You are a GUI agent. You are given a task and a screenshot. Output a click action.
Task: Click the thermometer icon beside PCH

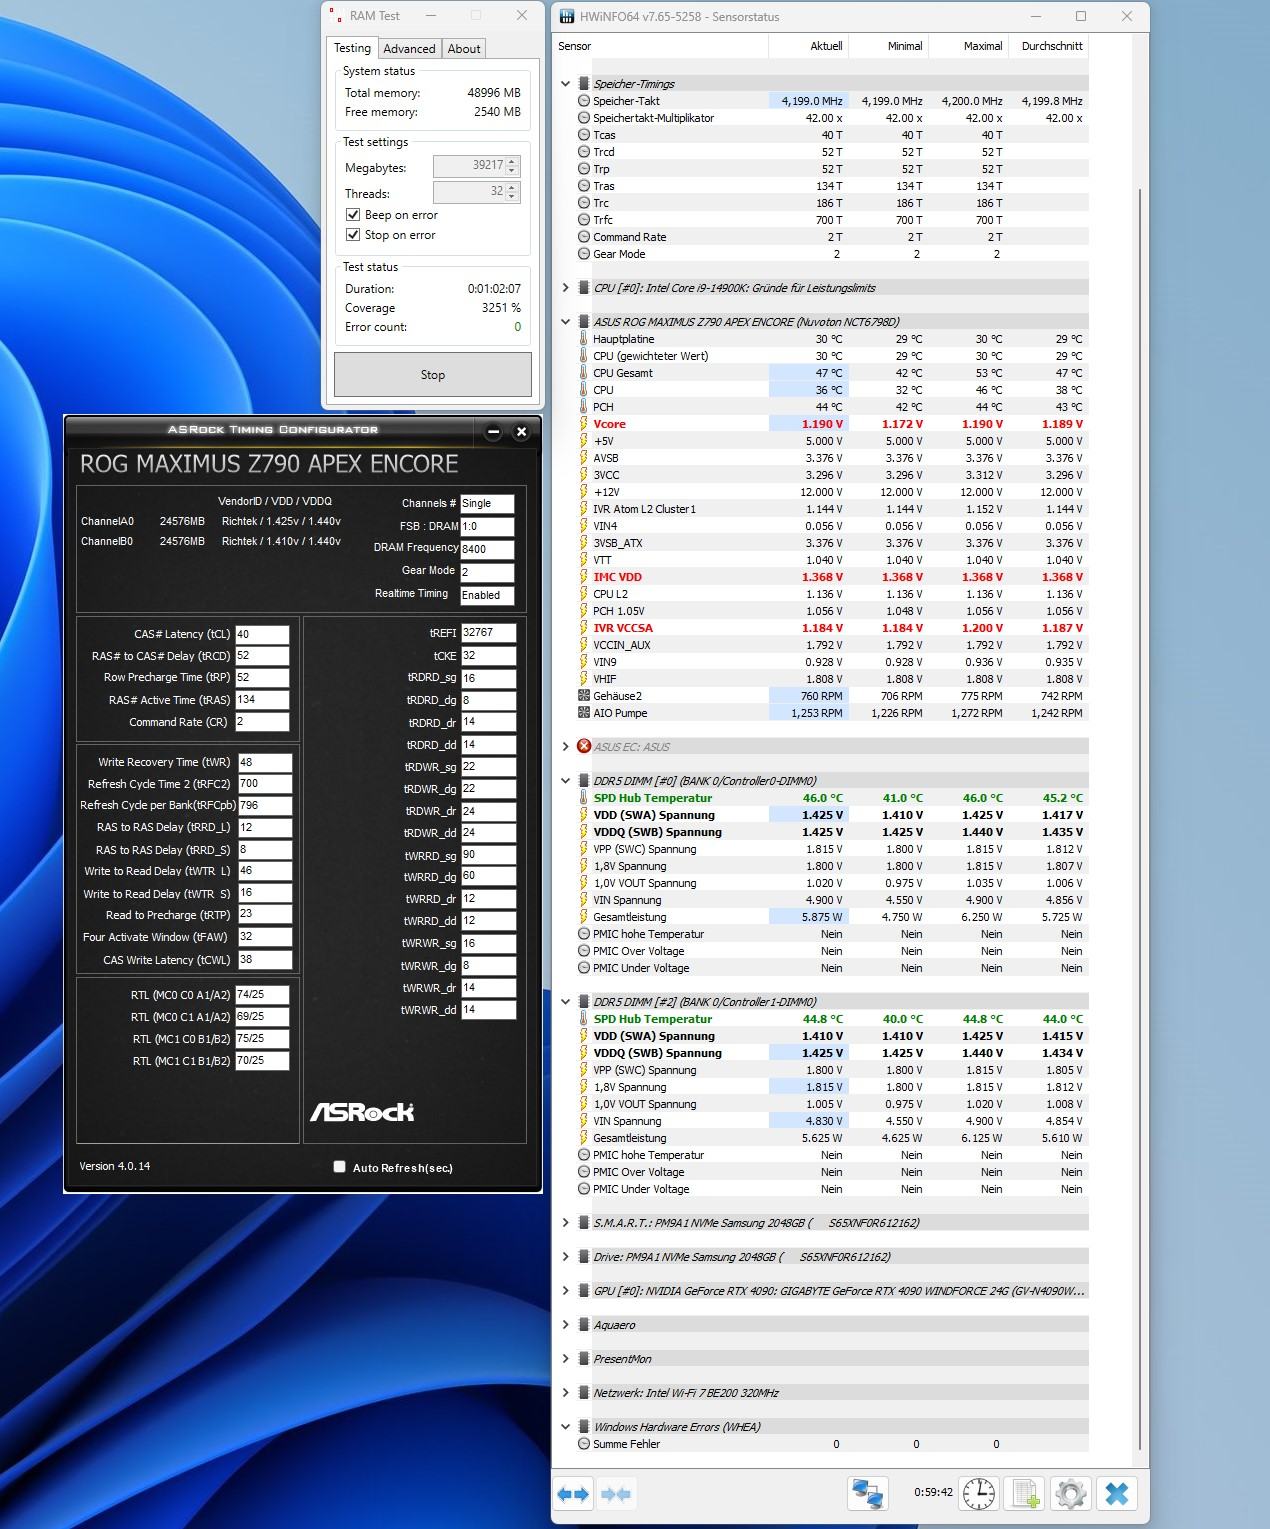coord(584,407)
